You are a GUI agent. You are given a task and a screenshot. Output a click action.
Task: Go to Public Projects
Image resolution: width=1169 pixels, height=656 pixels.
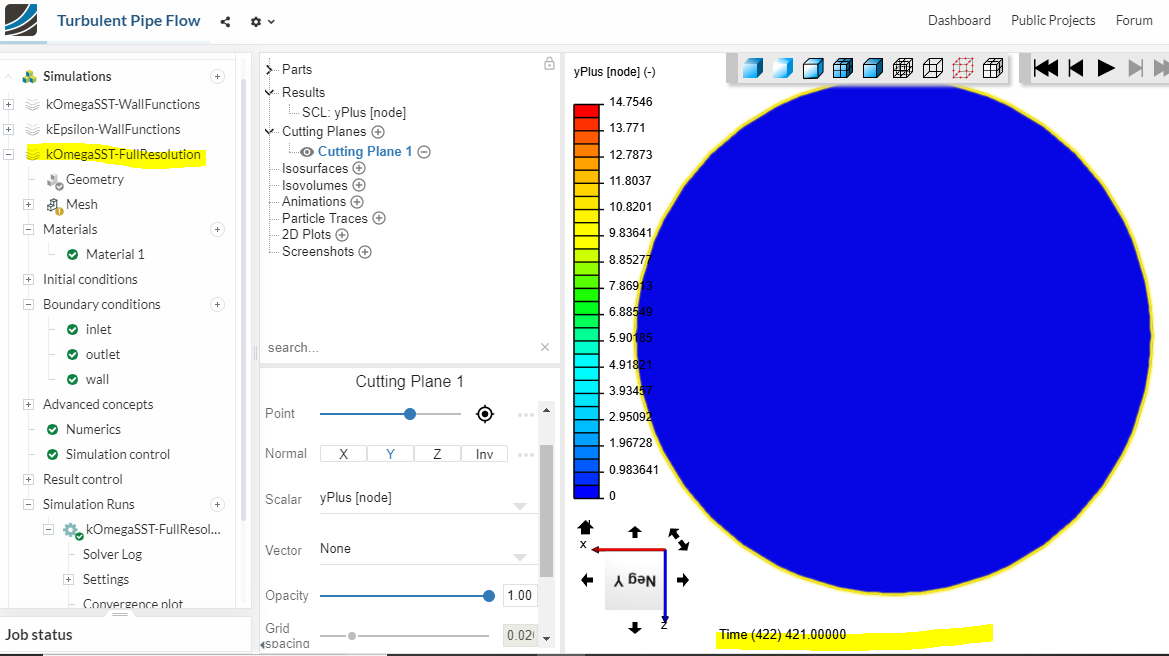point(1052,21)
